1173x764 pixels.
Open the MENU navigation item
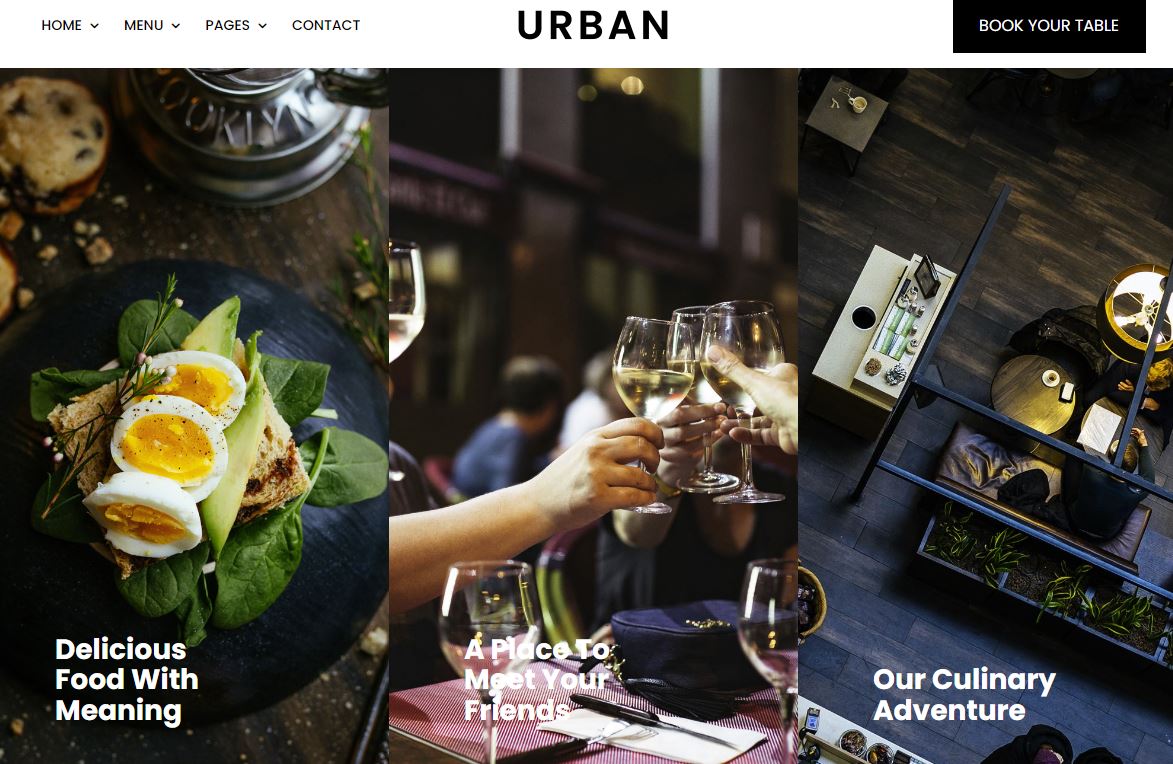pos(144,25)
